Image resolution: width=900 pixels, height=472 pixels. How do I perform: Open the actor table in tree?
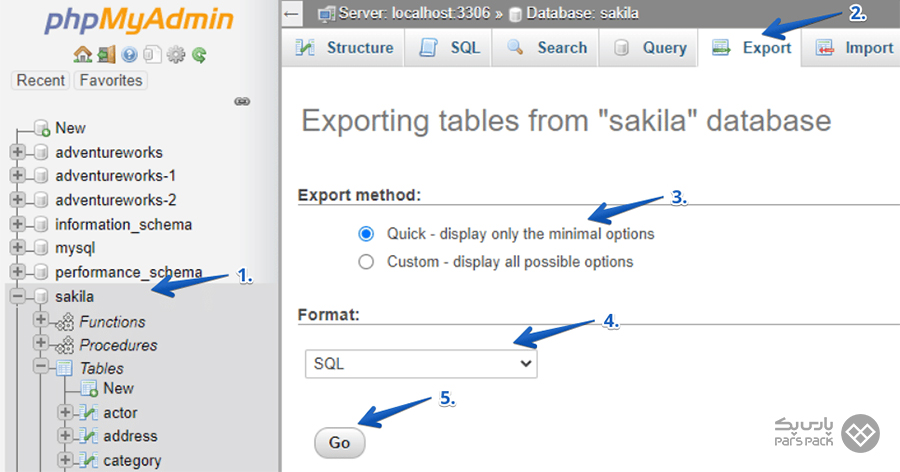pyautogui.click(x=120, y=413)
